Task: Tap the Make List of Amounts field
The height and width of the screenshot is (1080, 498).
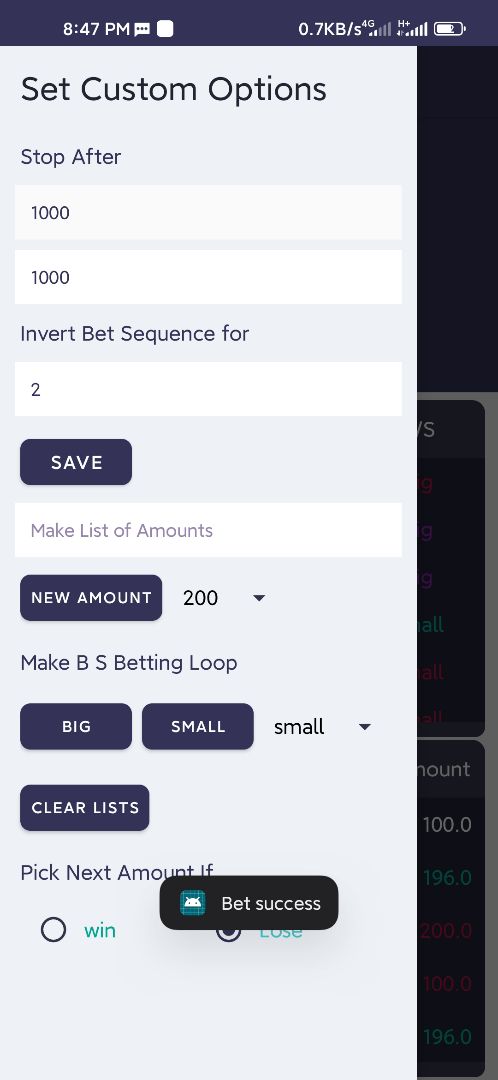Action: 208,530
